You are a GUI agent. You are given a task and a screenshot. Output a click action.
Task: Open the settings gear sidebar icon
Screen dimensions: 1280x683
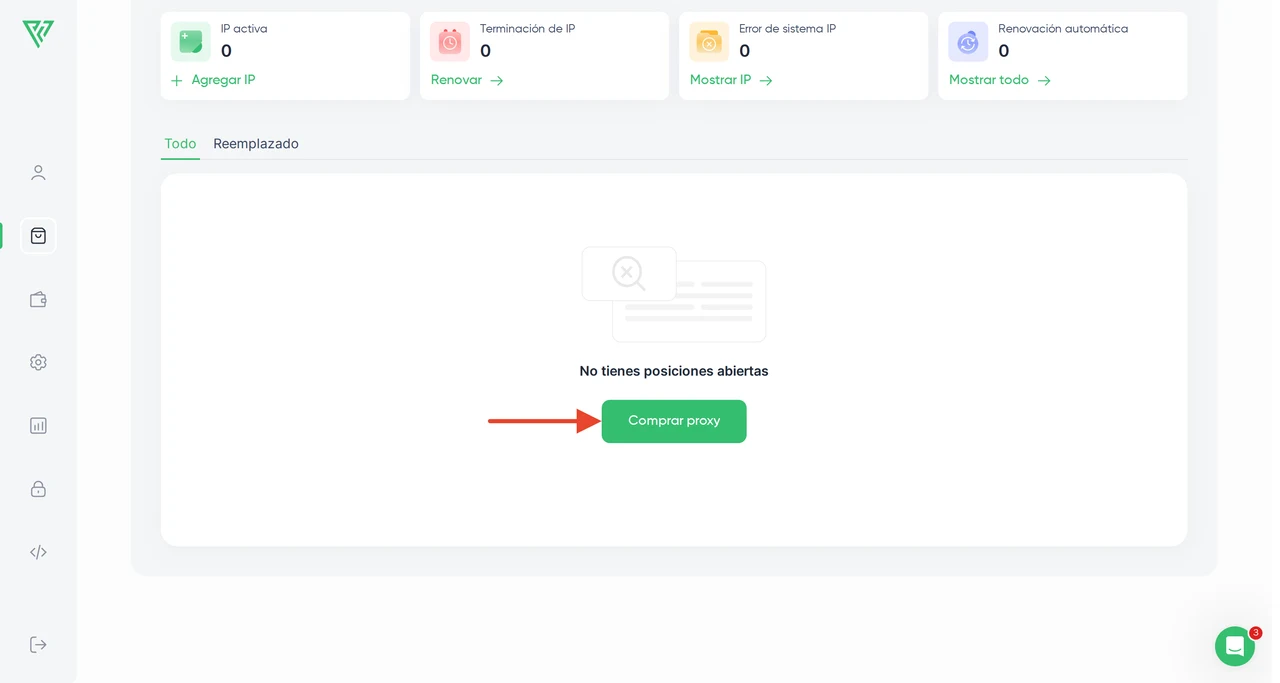click(x=38, y=362)
